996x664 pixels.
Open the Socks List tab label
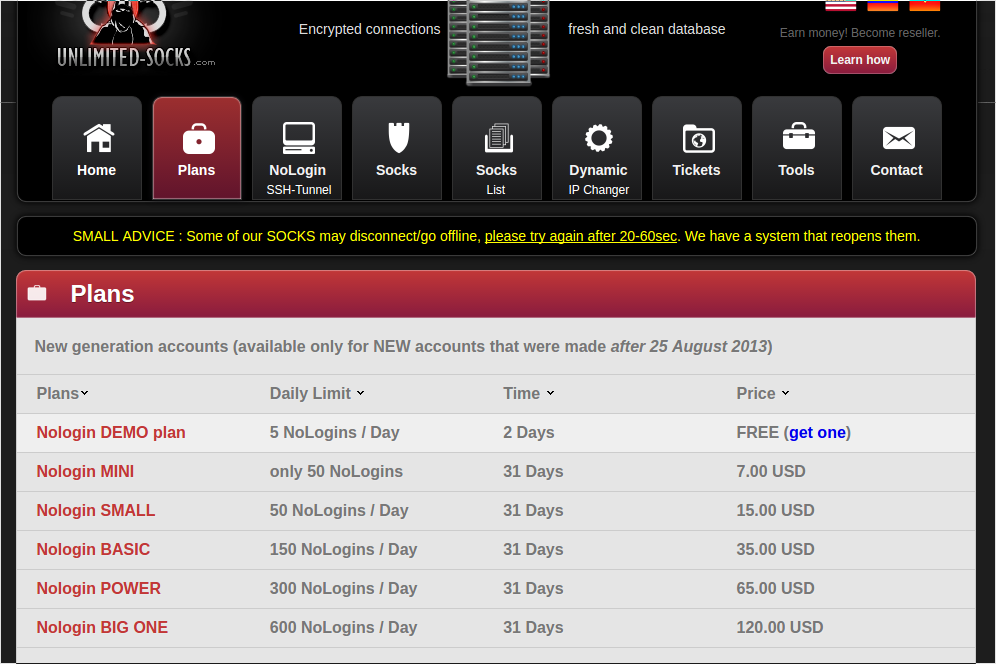496,179
